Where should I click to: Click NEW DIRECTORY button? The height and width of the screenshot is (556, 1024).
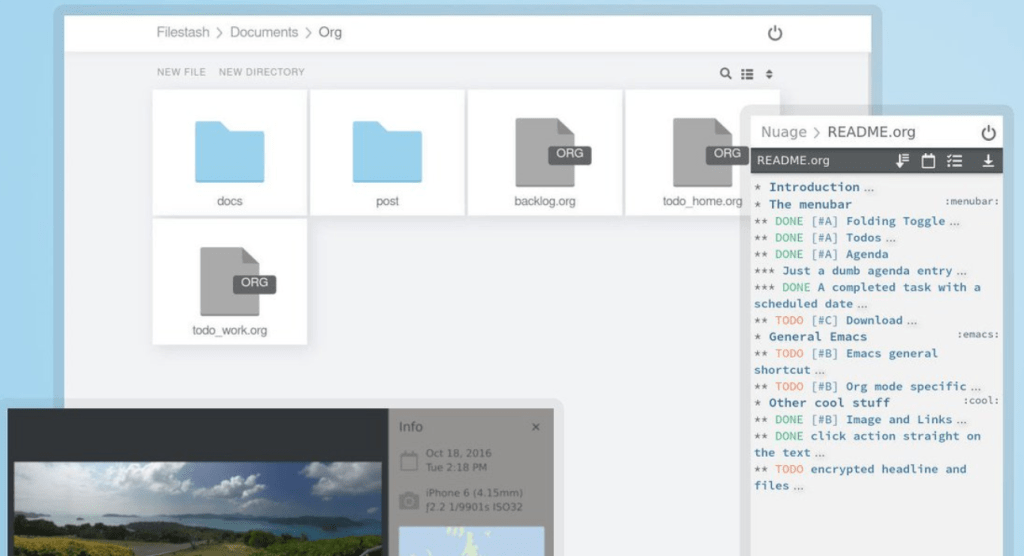(262, 72)
